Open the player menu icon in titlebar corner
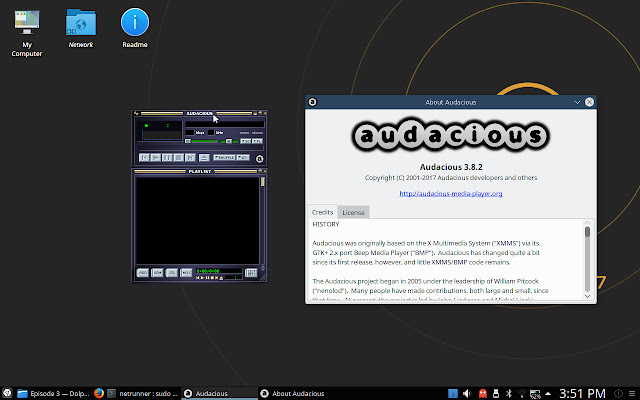Viewport: 640px width, 400px height. tap(136, 113)
